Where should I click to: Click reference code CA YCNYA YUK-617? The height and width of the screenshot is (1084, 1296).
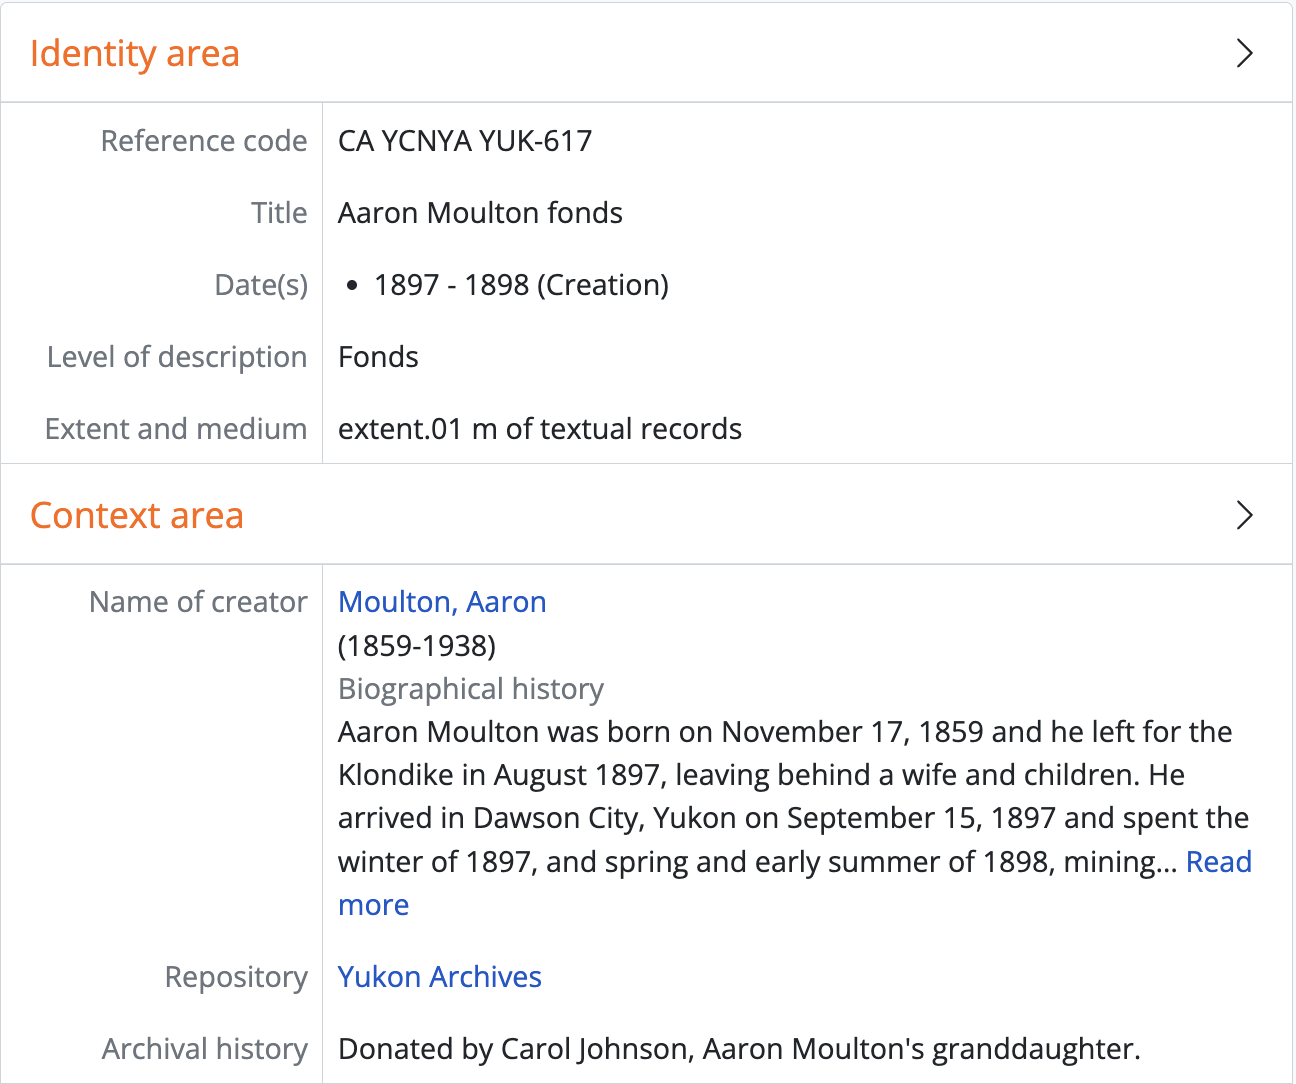pyautogui.click(x=465, y=141)
